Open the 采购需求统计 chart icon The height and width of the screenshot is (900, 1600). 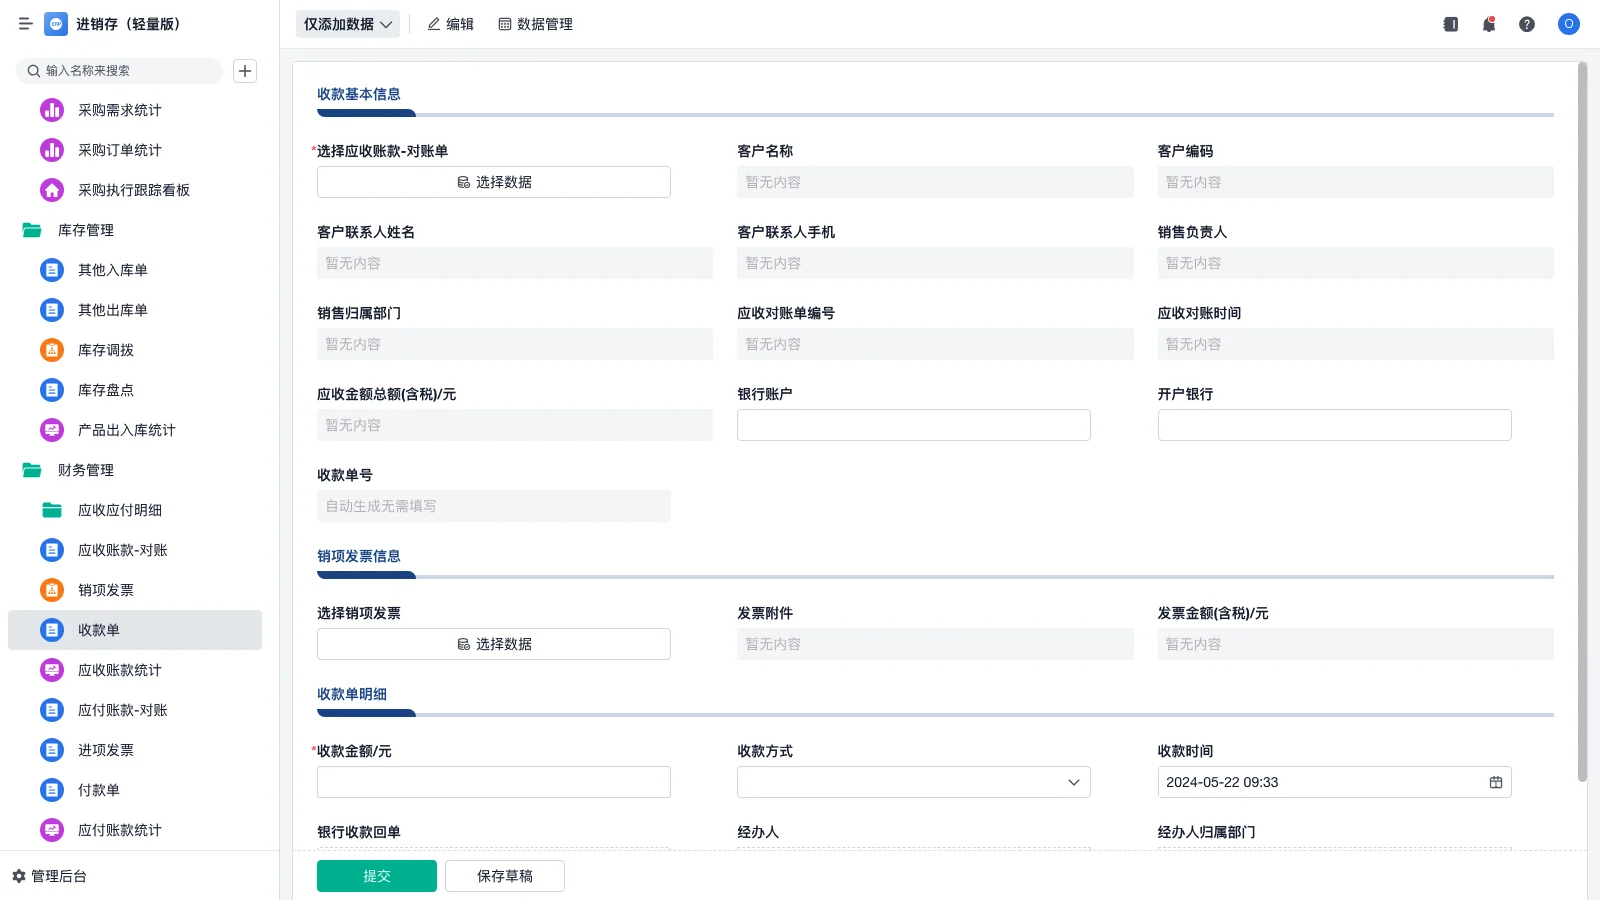pyautogui.click(x=52, y=110)
